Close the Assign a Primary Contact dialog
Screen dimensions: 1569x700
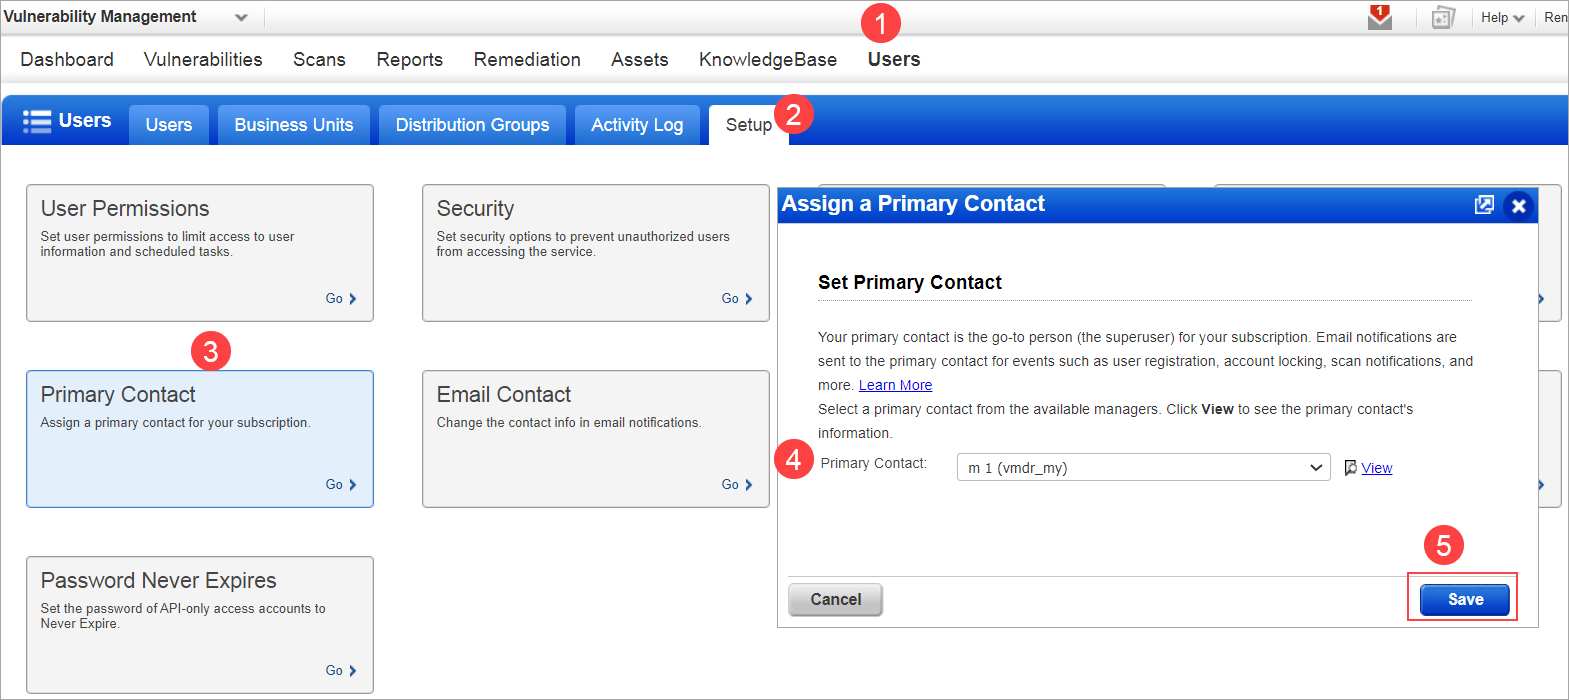click(1518, 205)
